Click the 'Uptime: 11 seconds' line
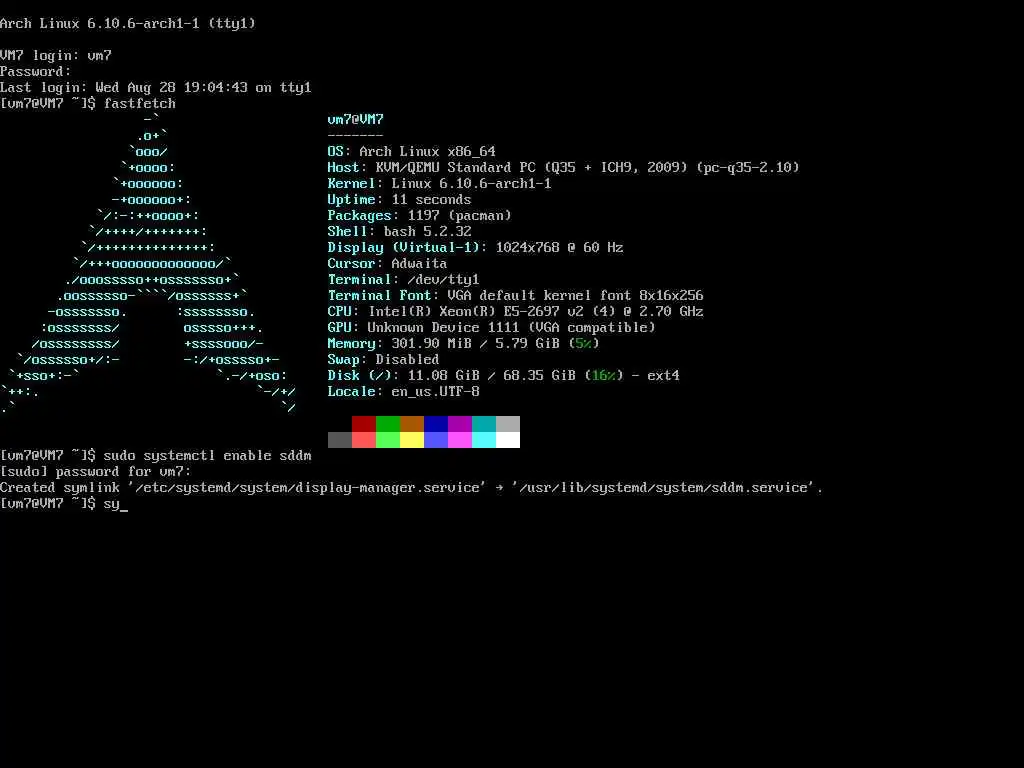 pyautogui.click(x=399, y=199)
